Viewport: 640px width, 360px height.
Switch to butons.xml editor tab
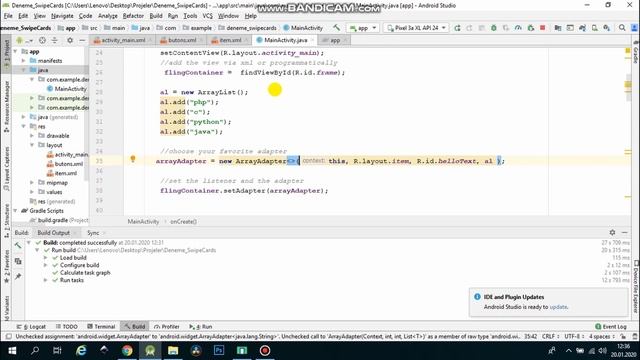tap(181, 40)
